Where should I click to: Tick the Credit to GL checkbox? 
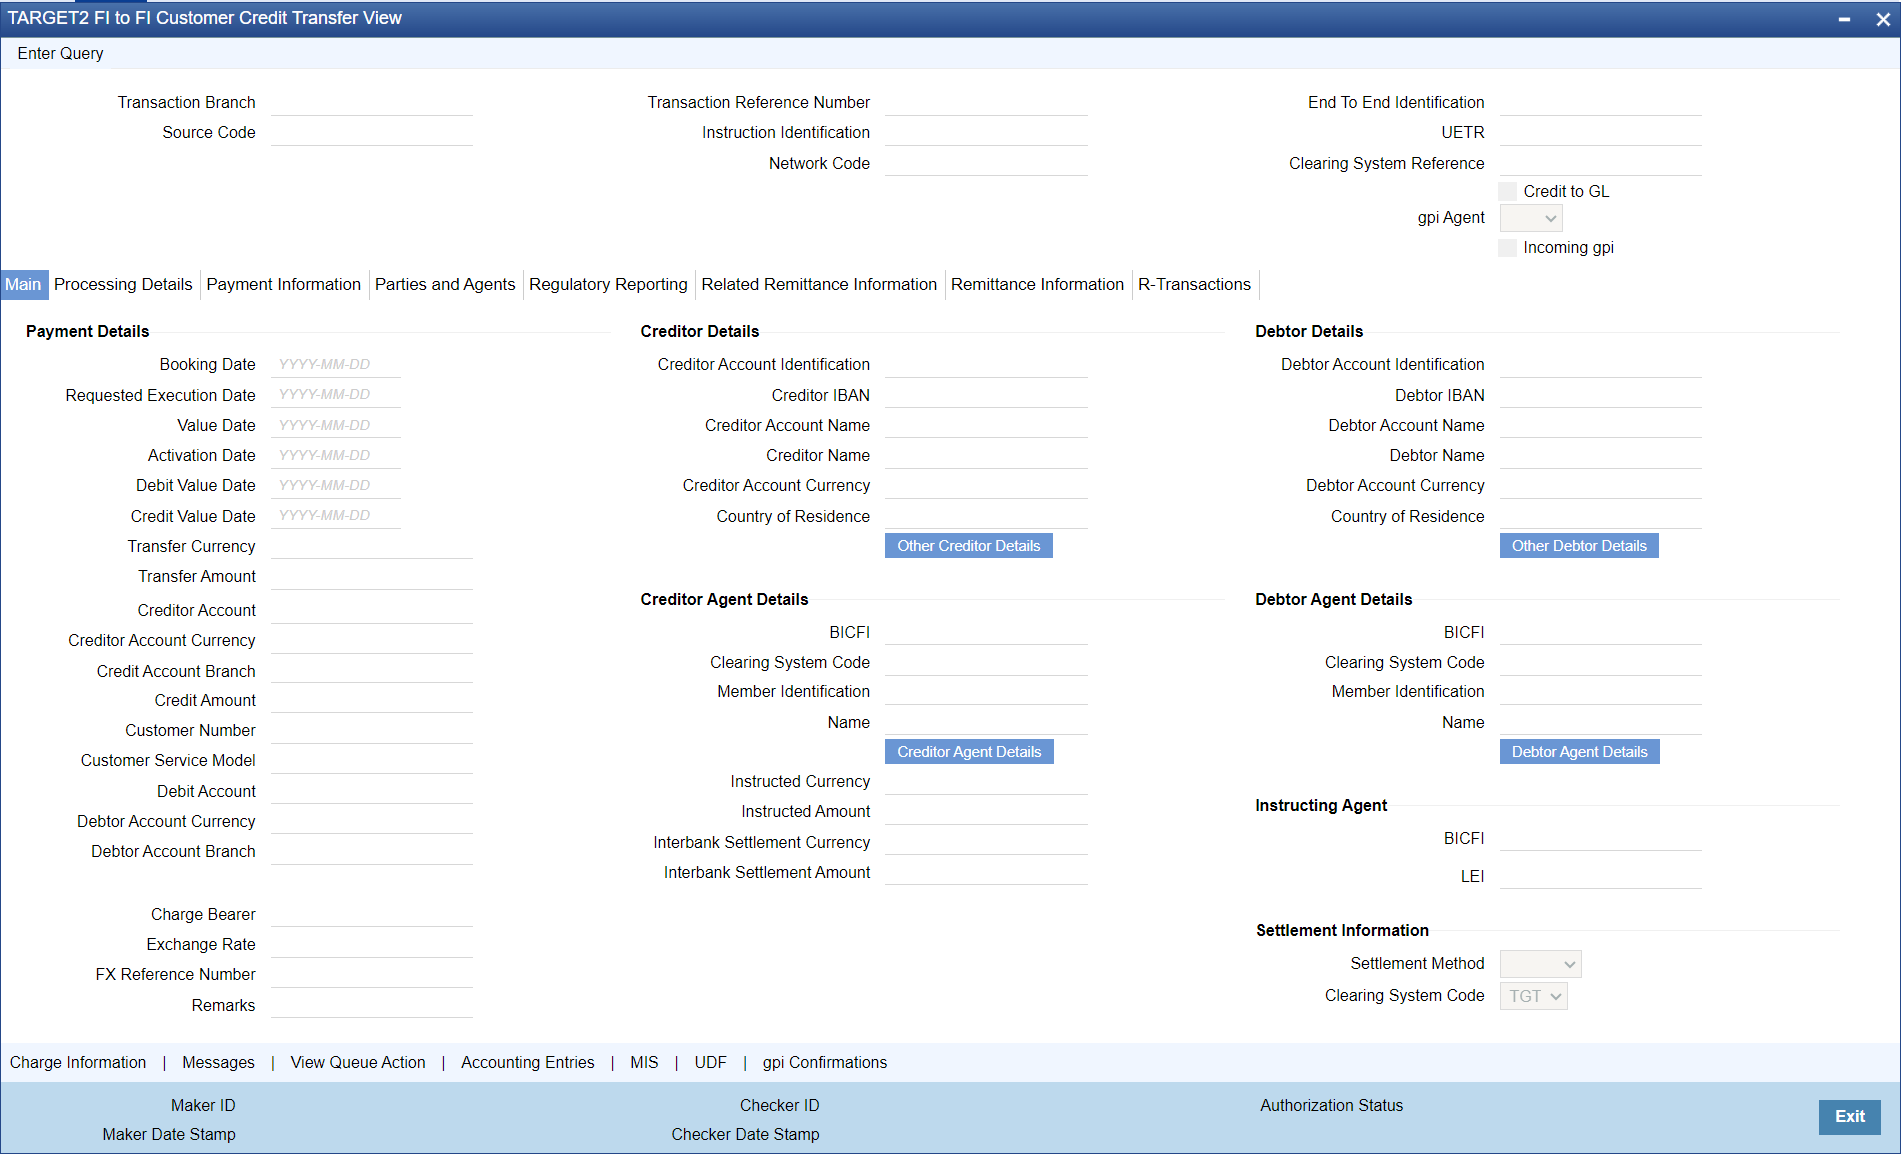pos(1508,191)
